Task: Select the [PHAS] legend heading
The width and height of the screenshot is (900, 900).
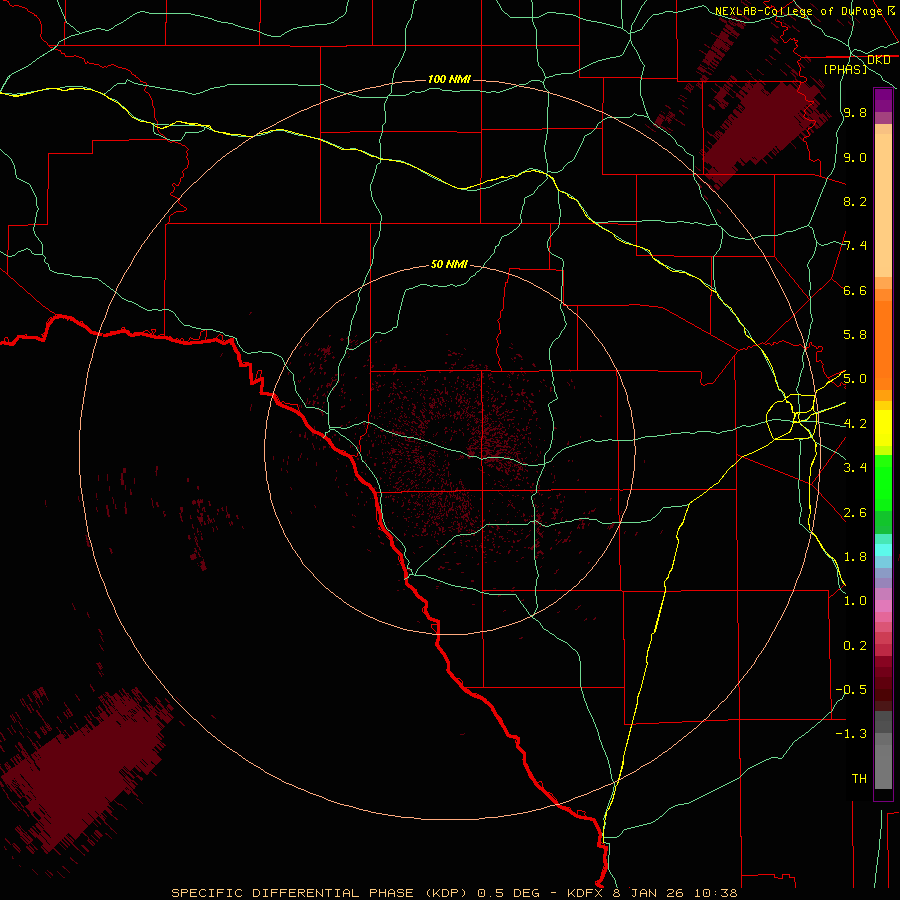Action: tap(845, 70)
